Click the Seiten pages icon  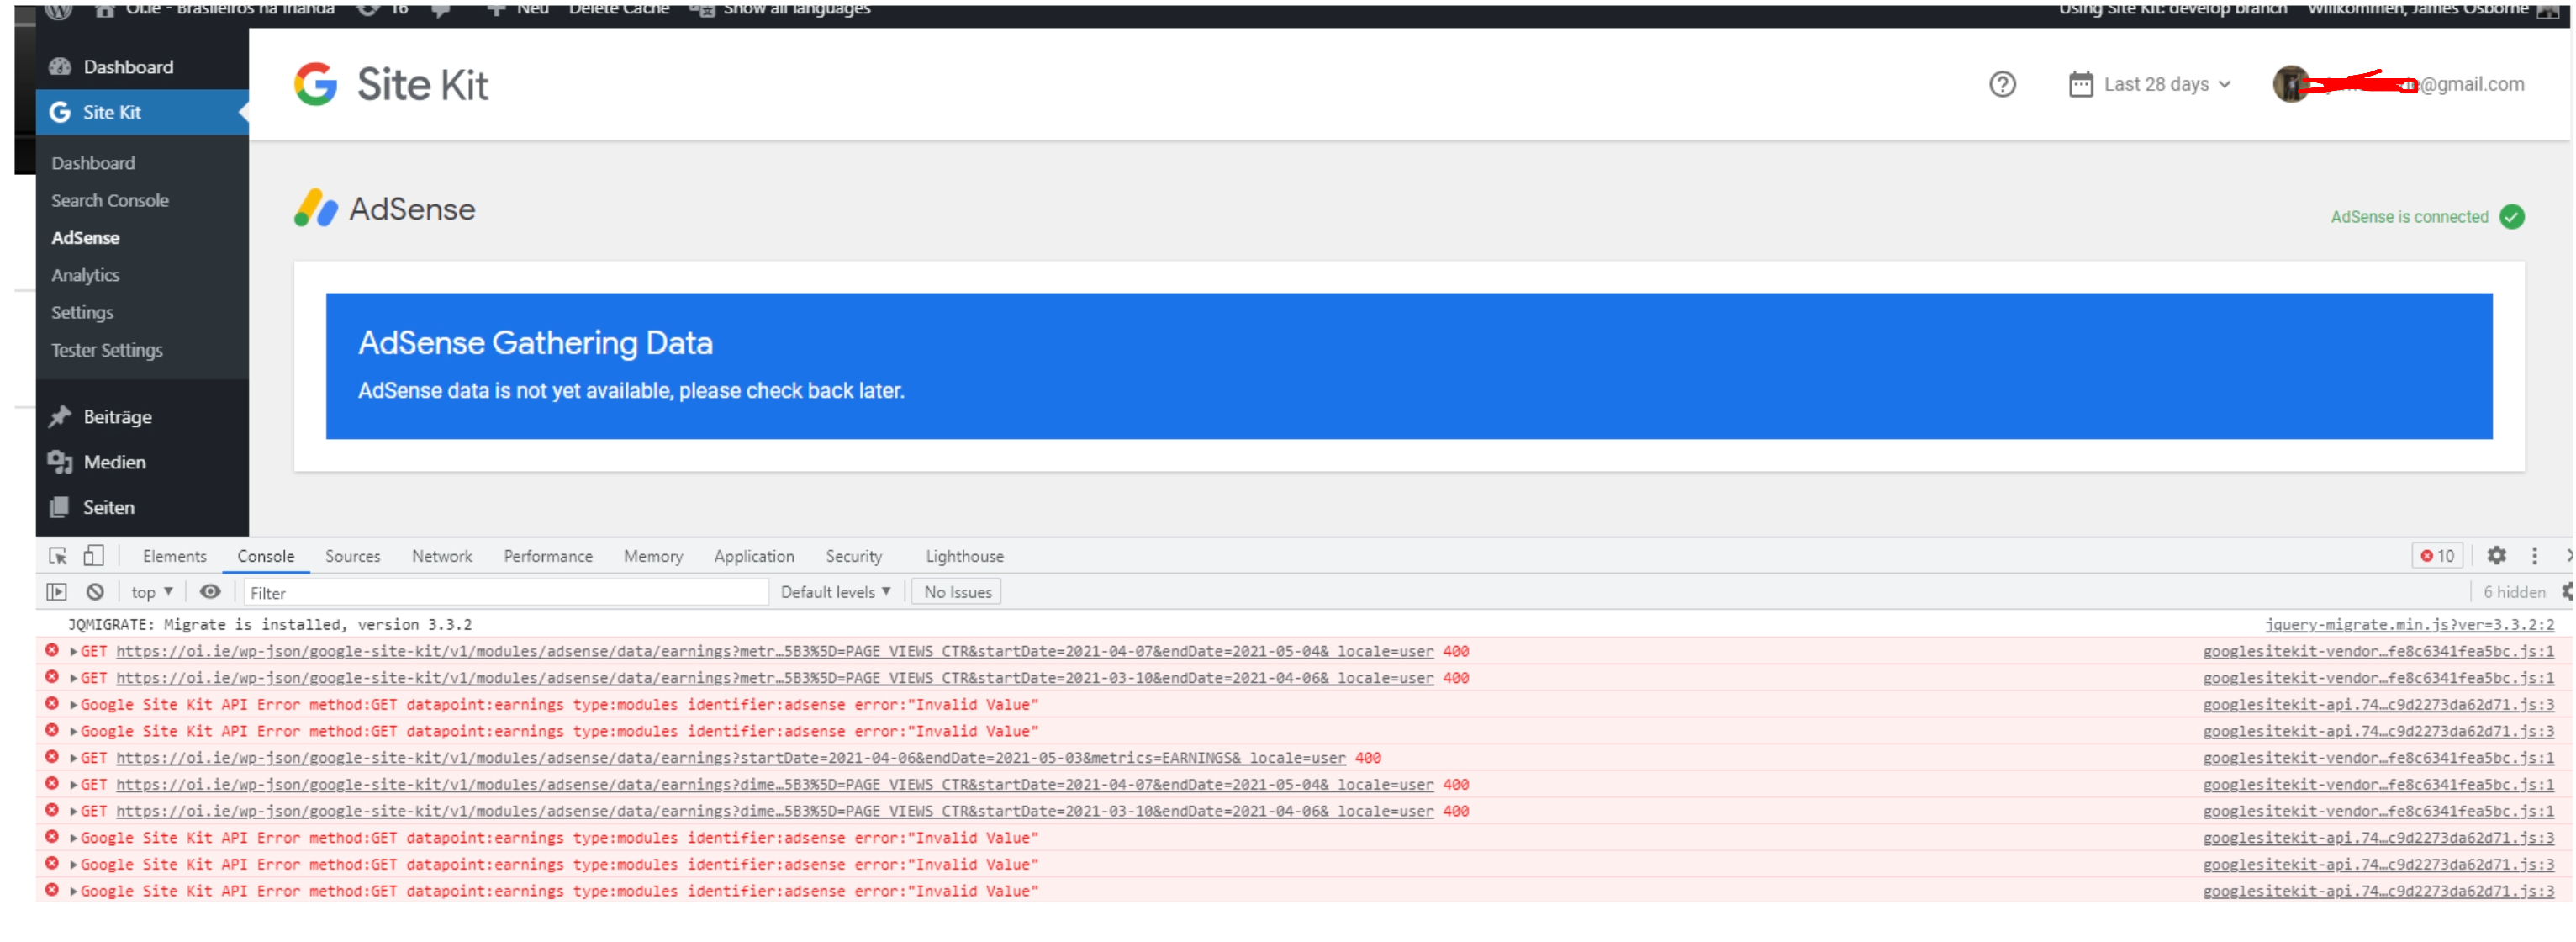coord(60,507)
